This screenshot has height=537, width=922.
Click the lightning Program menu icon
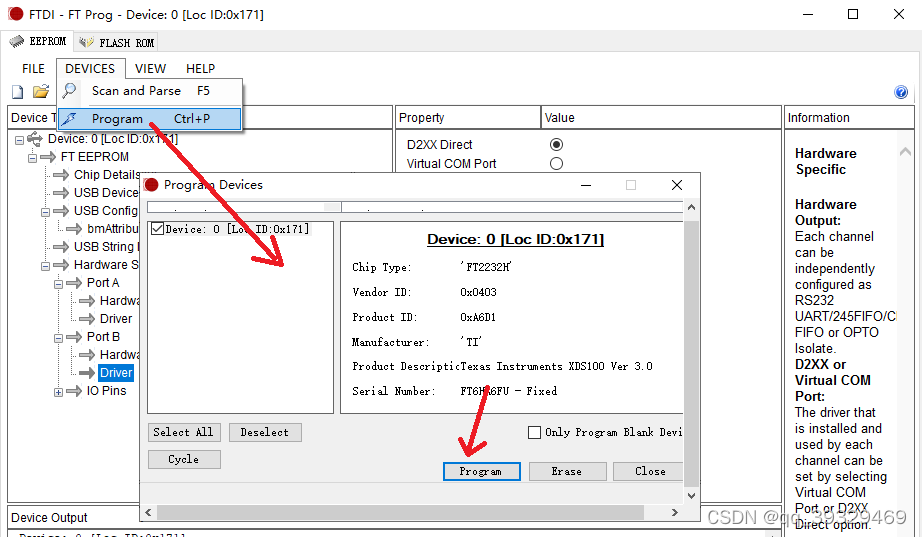[x=69, y=118]
